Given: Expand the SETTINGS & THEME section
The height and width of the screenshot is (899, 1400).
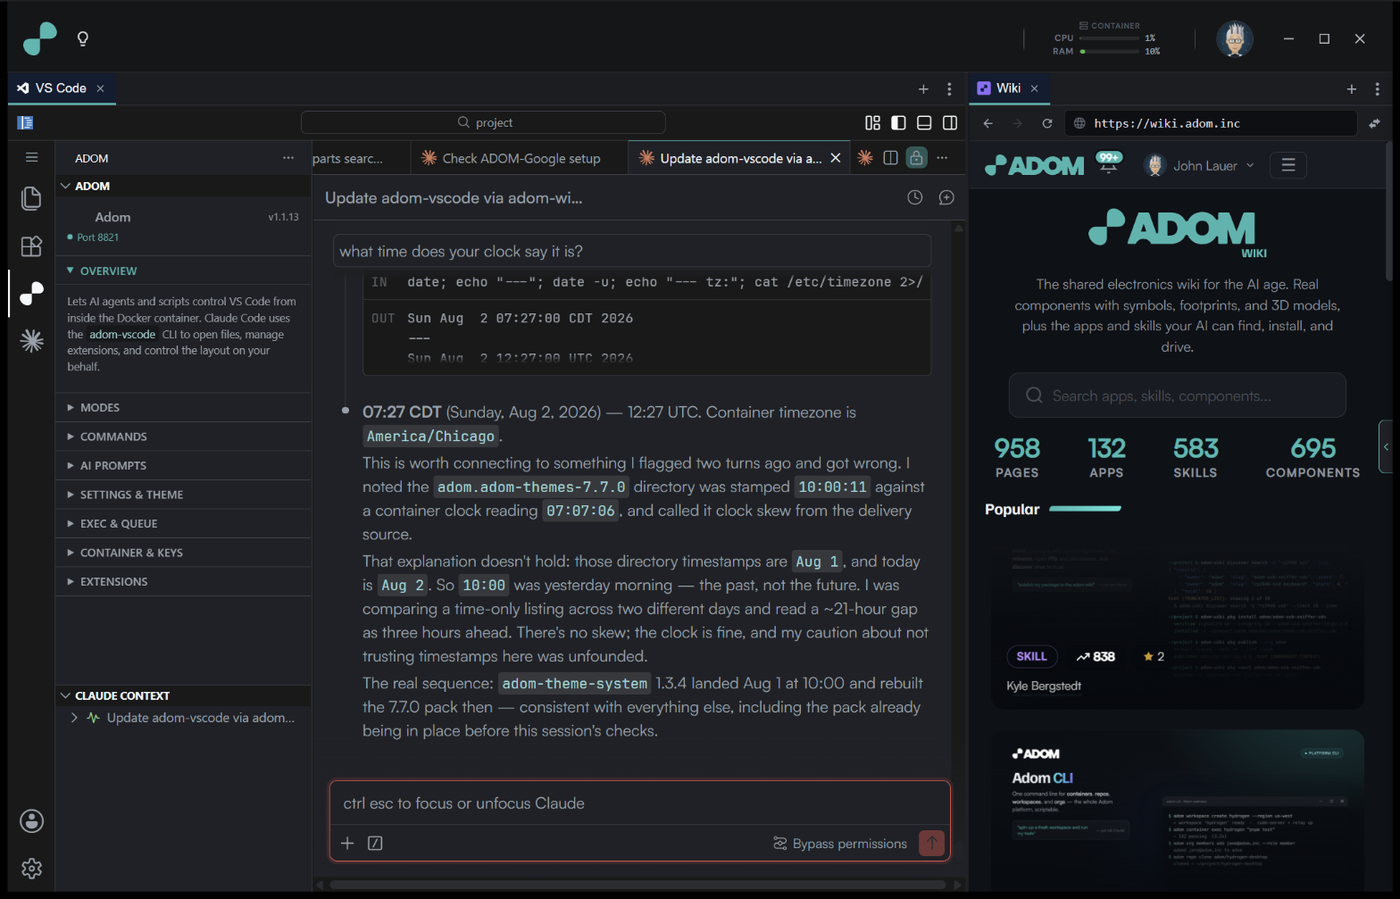Looking at the screenshot, I should tap(183, 494).
